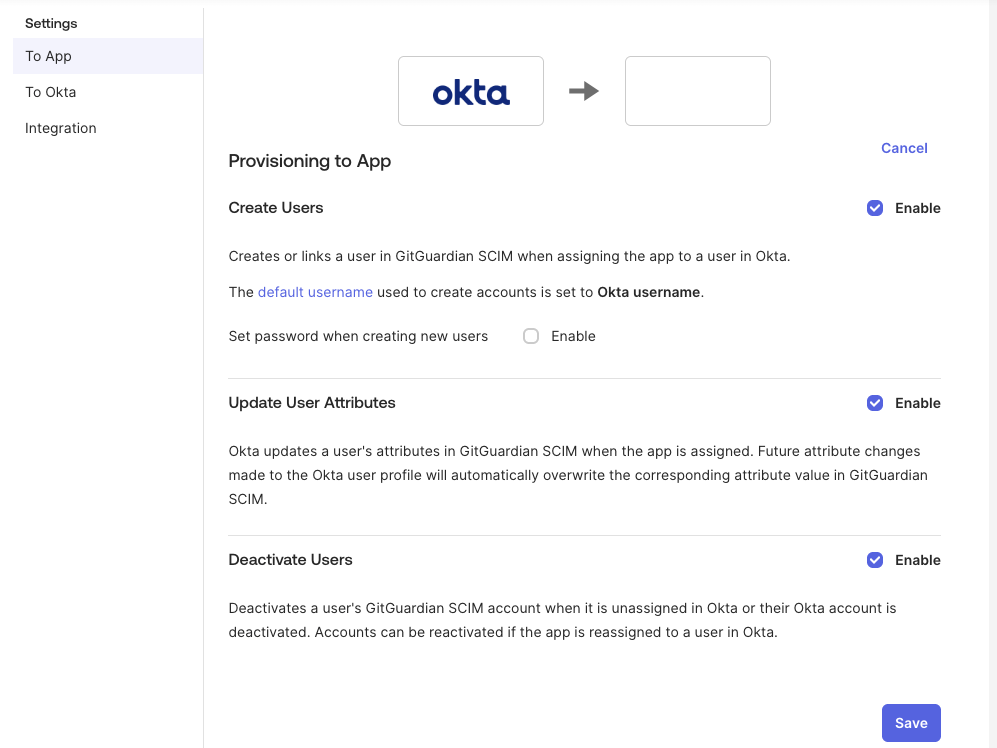Click the blank application logo box
Image resolution: width=997 pixels, height=748 pixels.
(697, 90)
